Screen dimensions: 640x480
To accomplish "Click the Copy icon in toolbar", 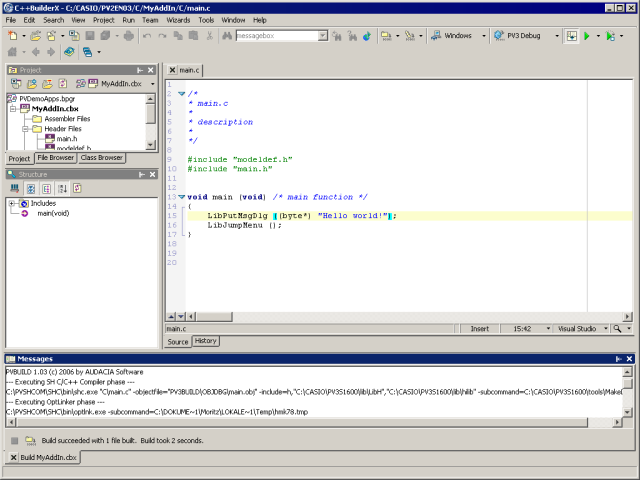I will [178, 36].
